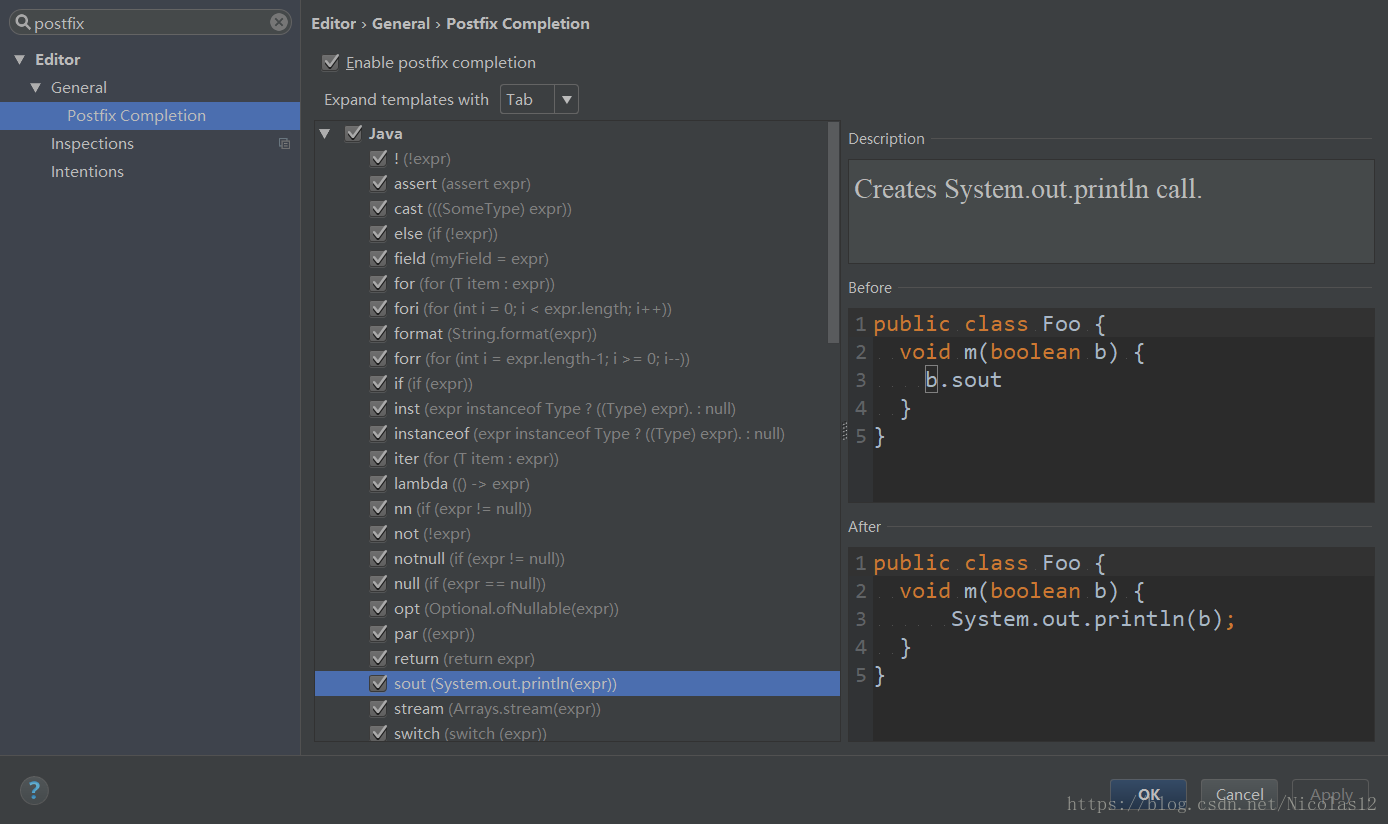Select the field (myField = expr) template

point(577,258)
